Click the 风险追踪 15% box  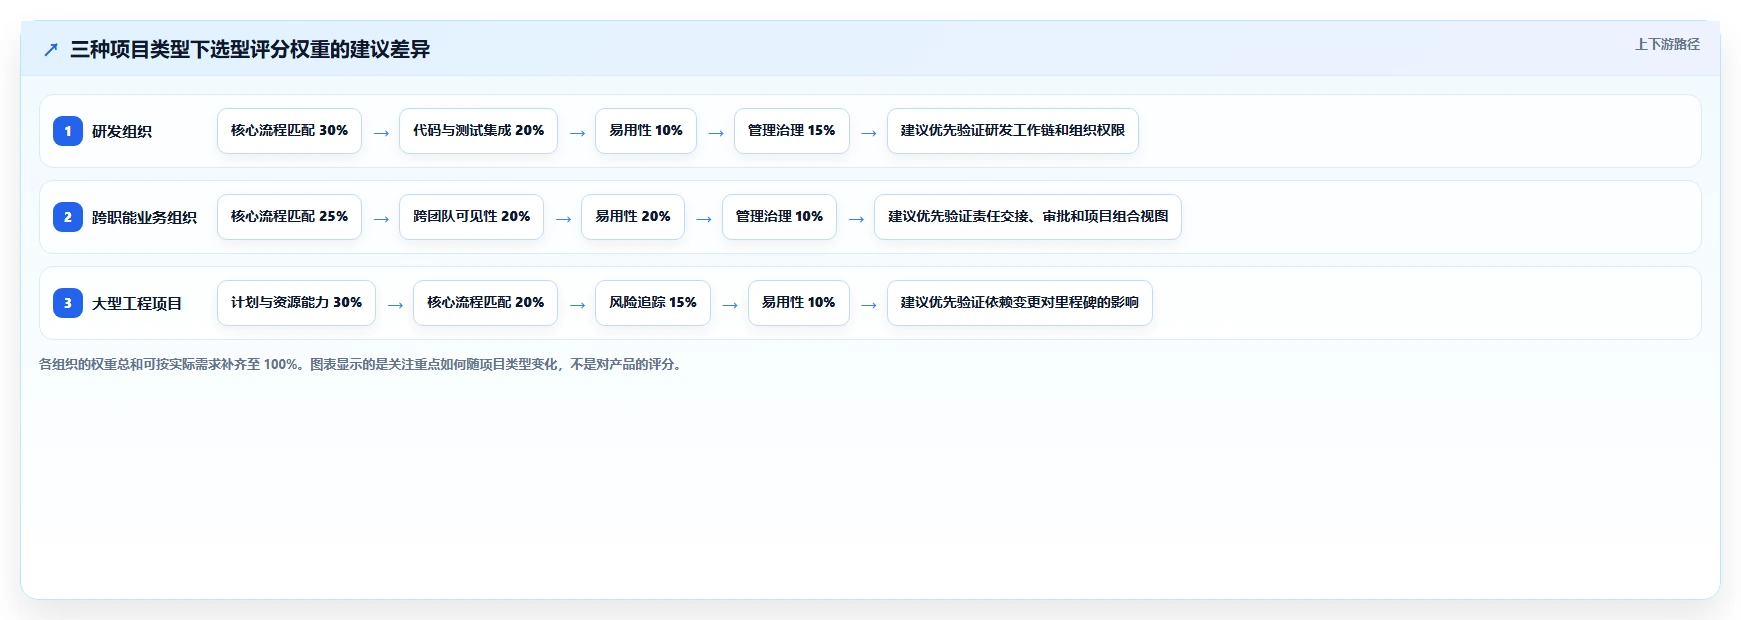653,303
